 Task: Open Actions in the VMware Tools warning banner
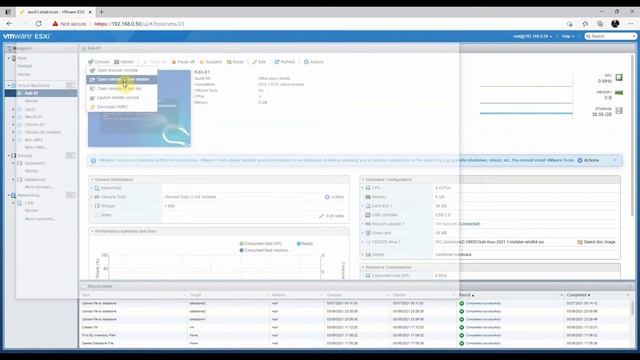588,160
